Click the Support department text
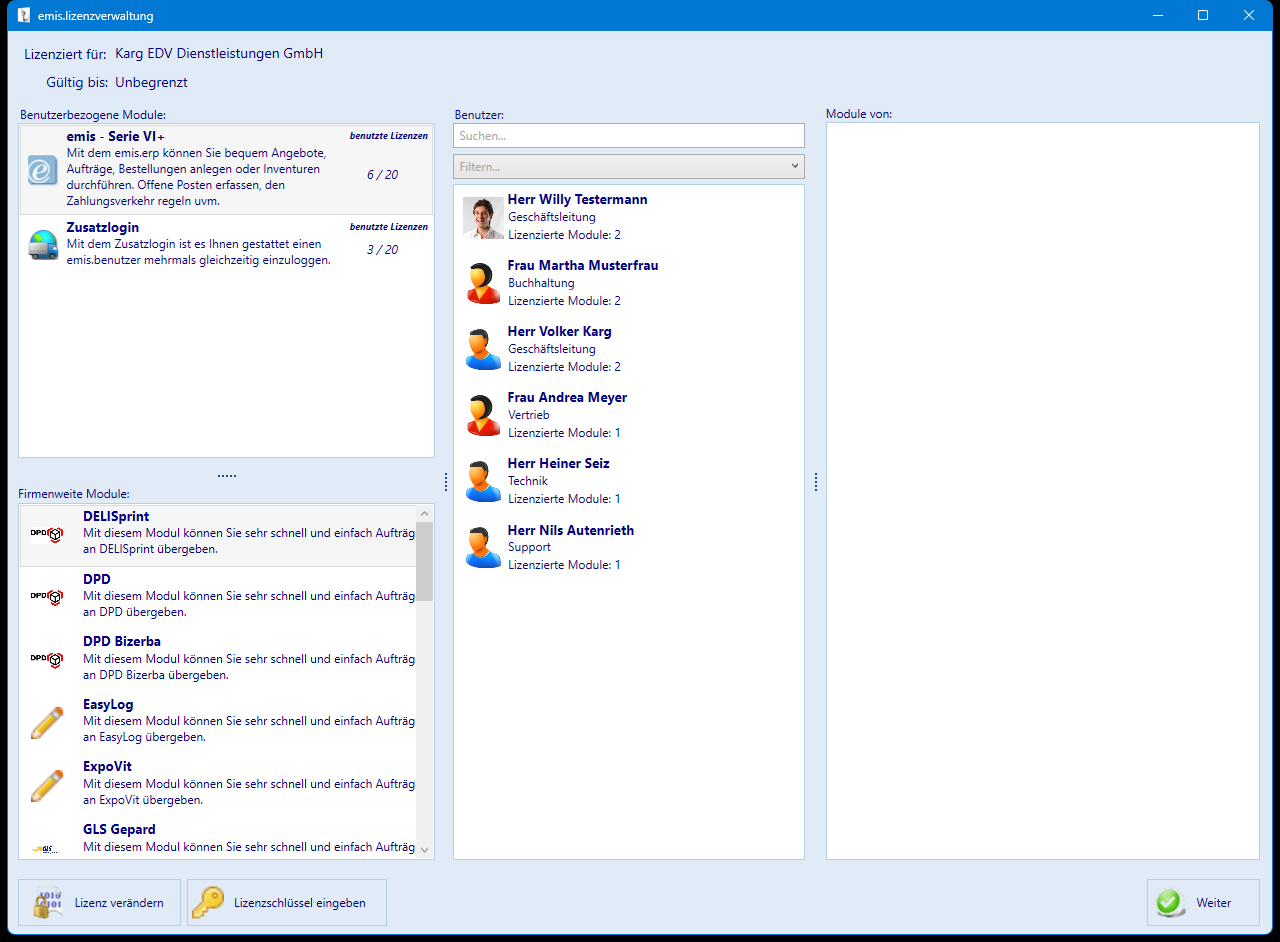Image resolution: width=1280 pixels, height=942 pixels. coord(529,548)
